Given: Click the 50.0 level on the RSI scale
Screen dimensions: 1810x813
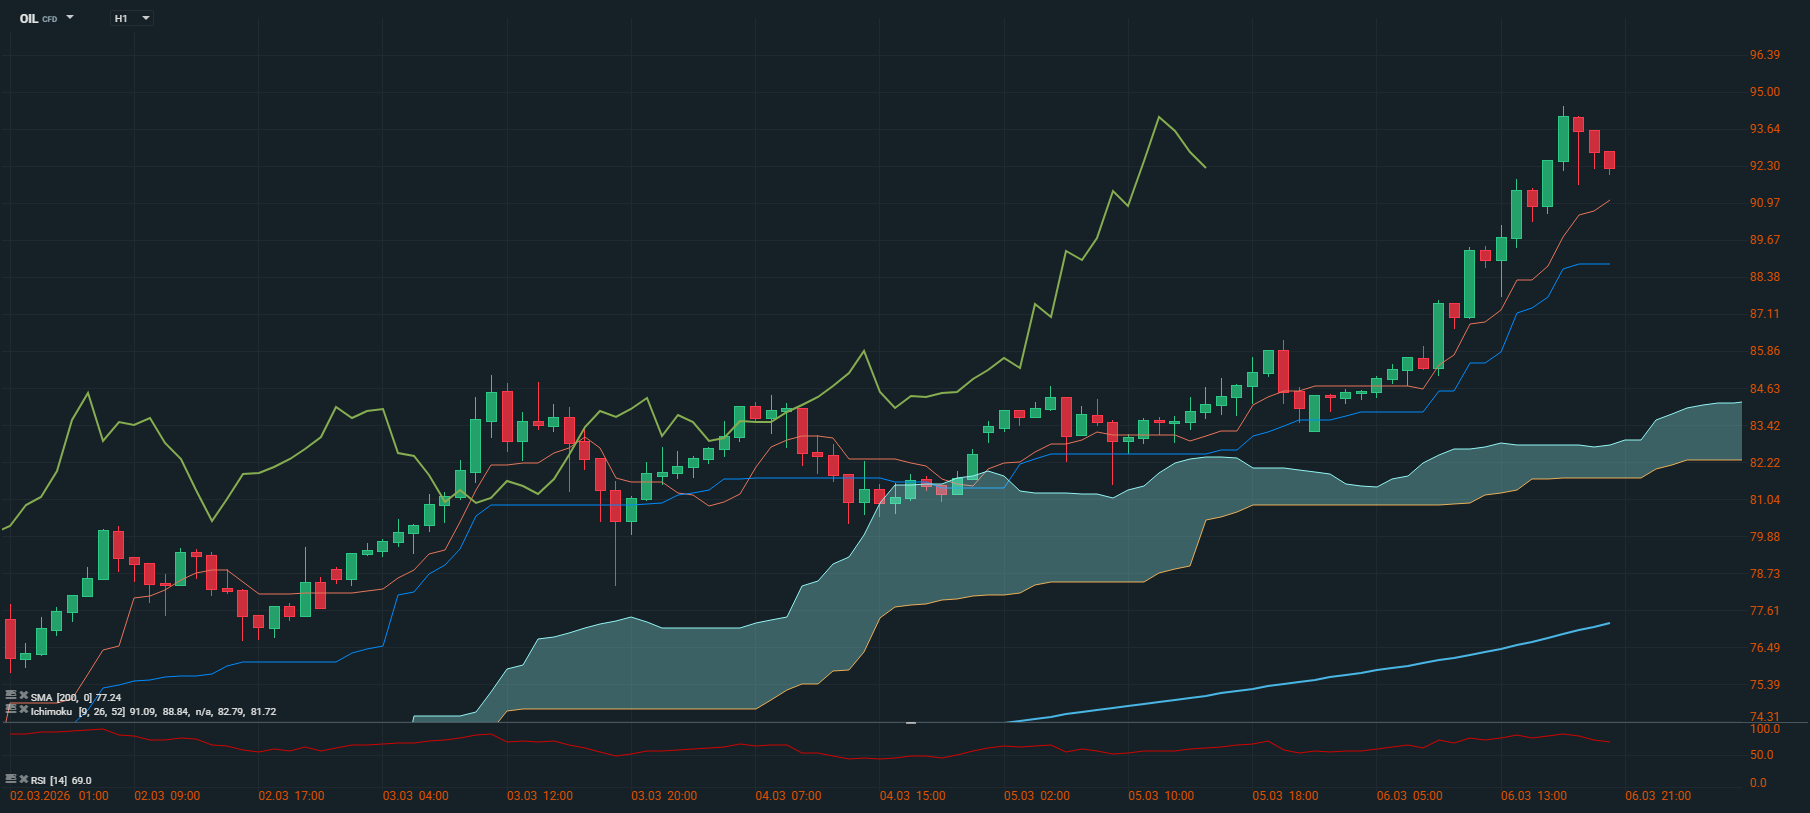Looking at the screenshot, I should point(1762,755).
